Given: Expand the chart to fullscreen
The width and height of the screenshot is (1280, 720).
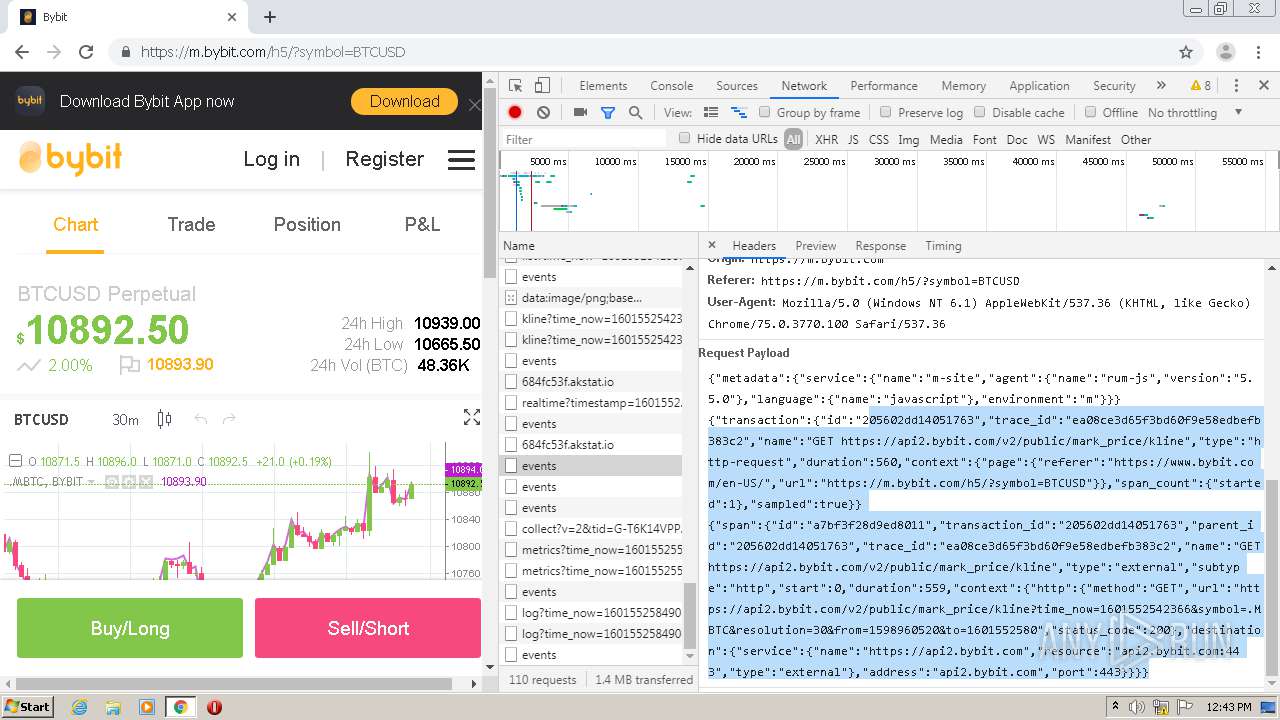Looking at the screenshot, I should point(472,418).
